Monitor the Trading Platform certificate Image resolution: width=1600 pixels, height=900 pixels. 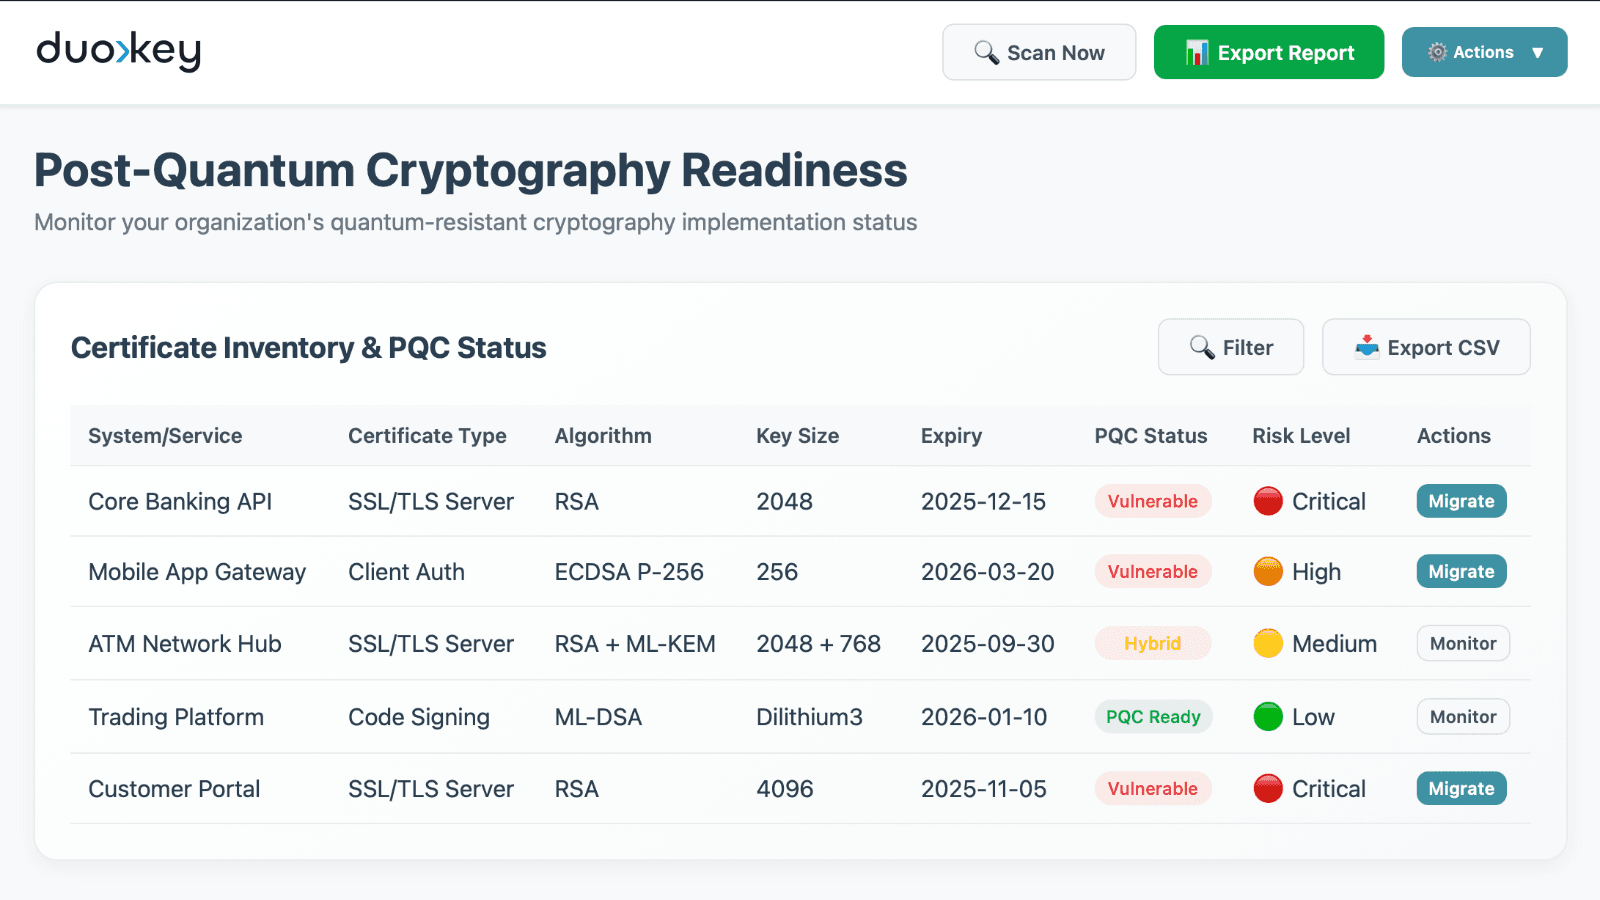(x=1462, y=717)
